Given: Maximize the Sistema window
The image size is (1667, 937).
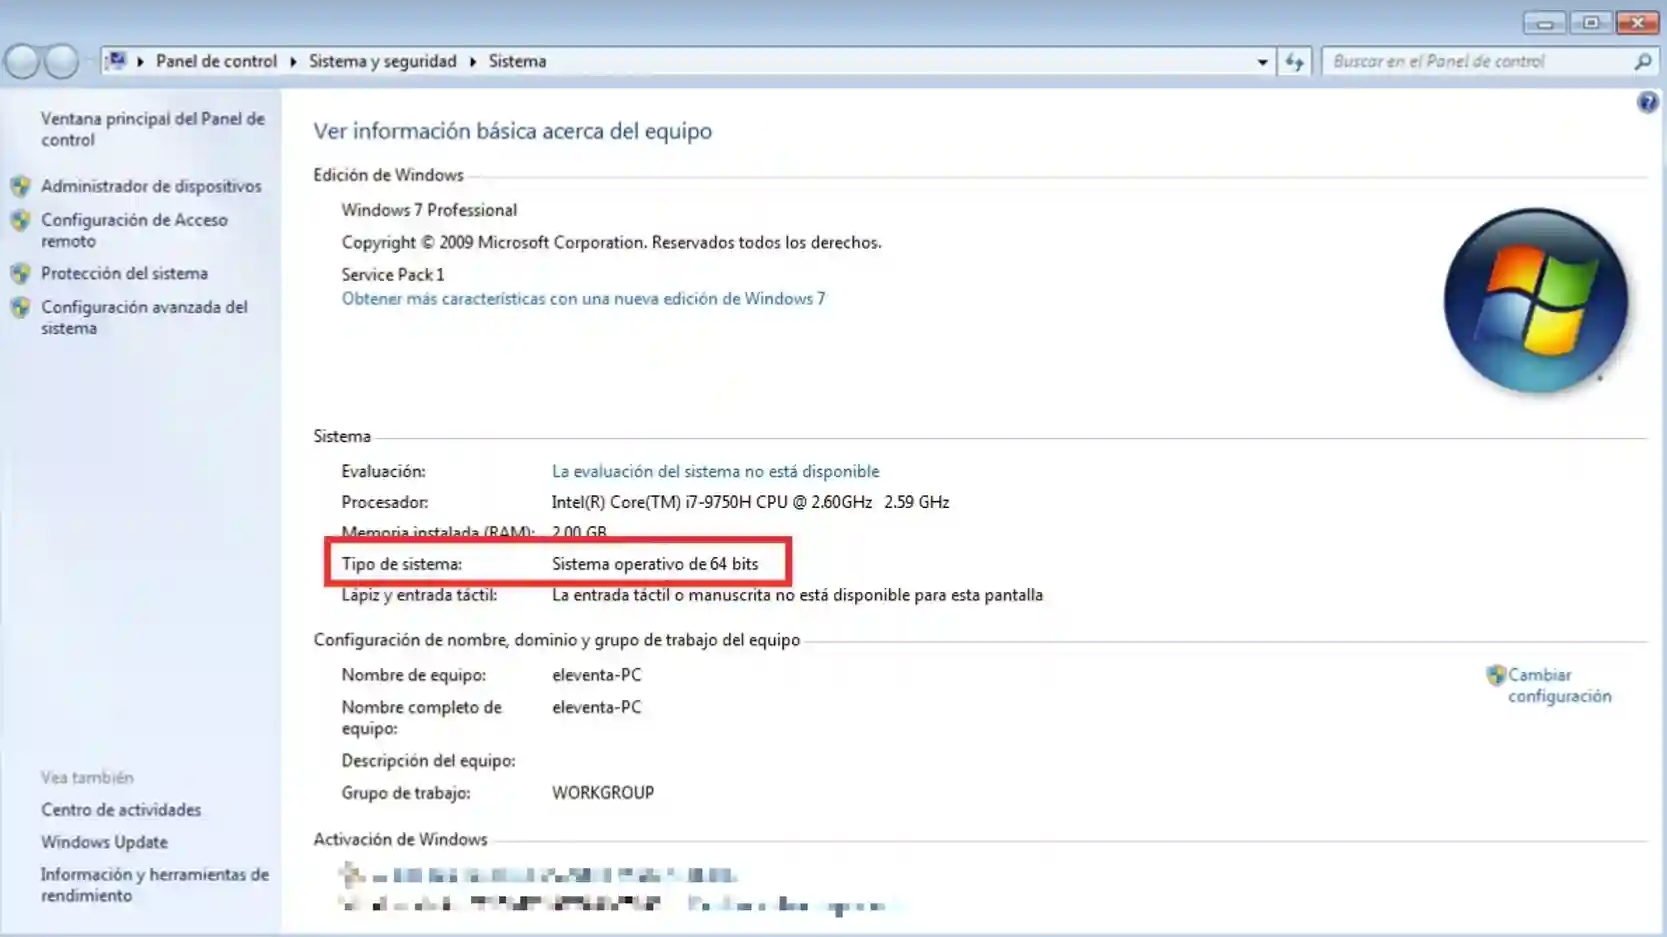Looking at the screenshot, I should 1591,22.
